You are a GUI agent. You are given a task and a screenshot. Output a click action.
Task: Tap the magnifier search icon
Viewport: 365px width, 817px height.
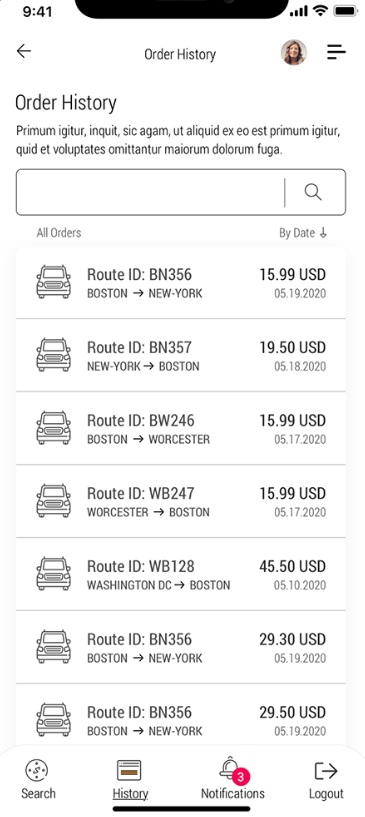[313, 192]
